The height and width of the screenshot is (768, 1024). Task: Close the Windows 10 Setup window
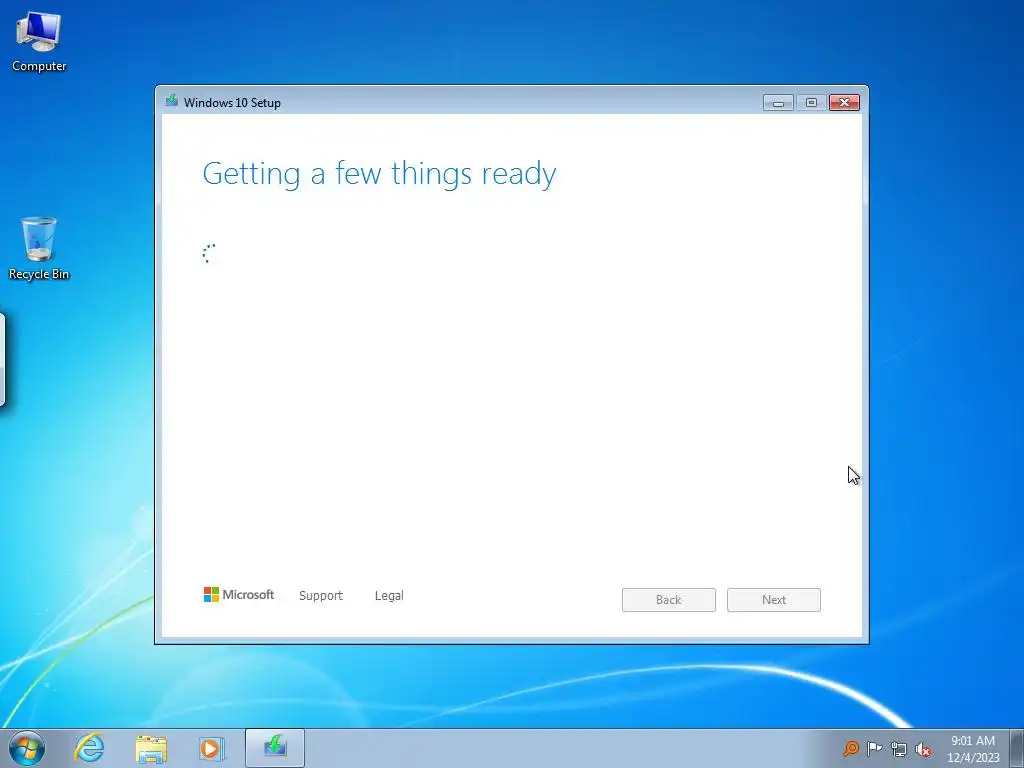844,103
